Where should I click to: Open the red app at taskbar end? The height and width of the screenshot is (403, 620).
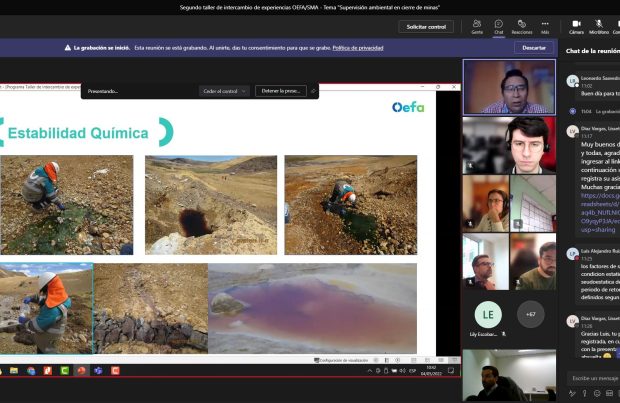tap(115, 371)
